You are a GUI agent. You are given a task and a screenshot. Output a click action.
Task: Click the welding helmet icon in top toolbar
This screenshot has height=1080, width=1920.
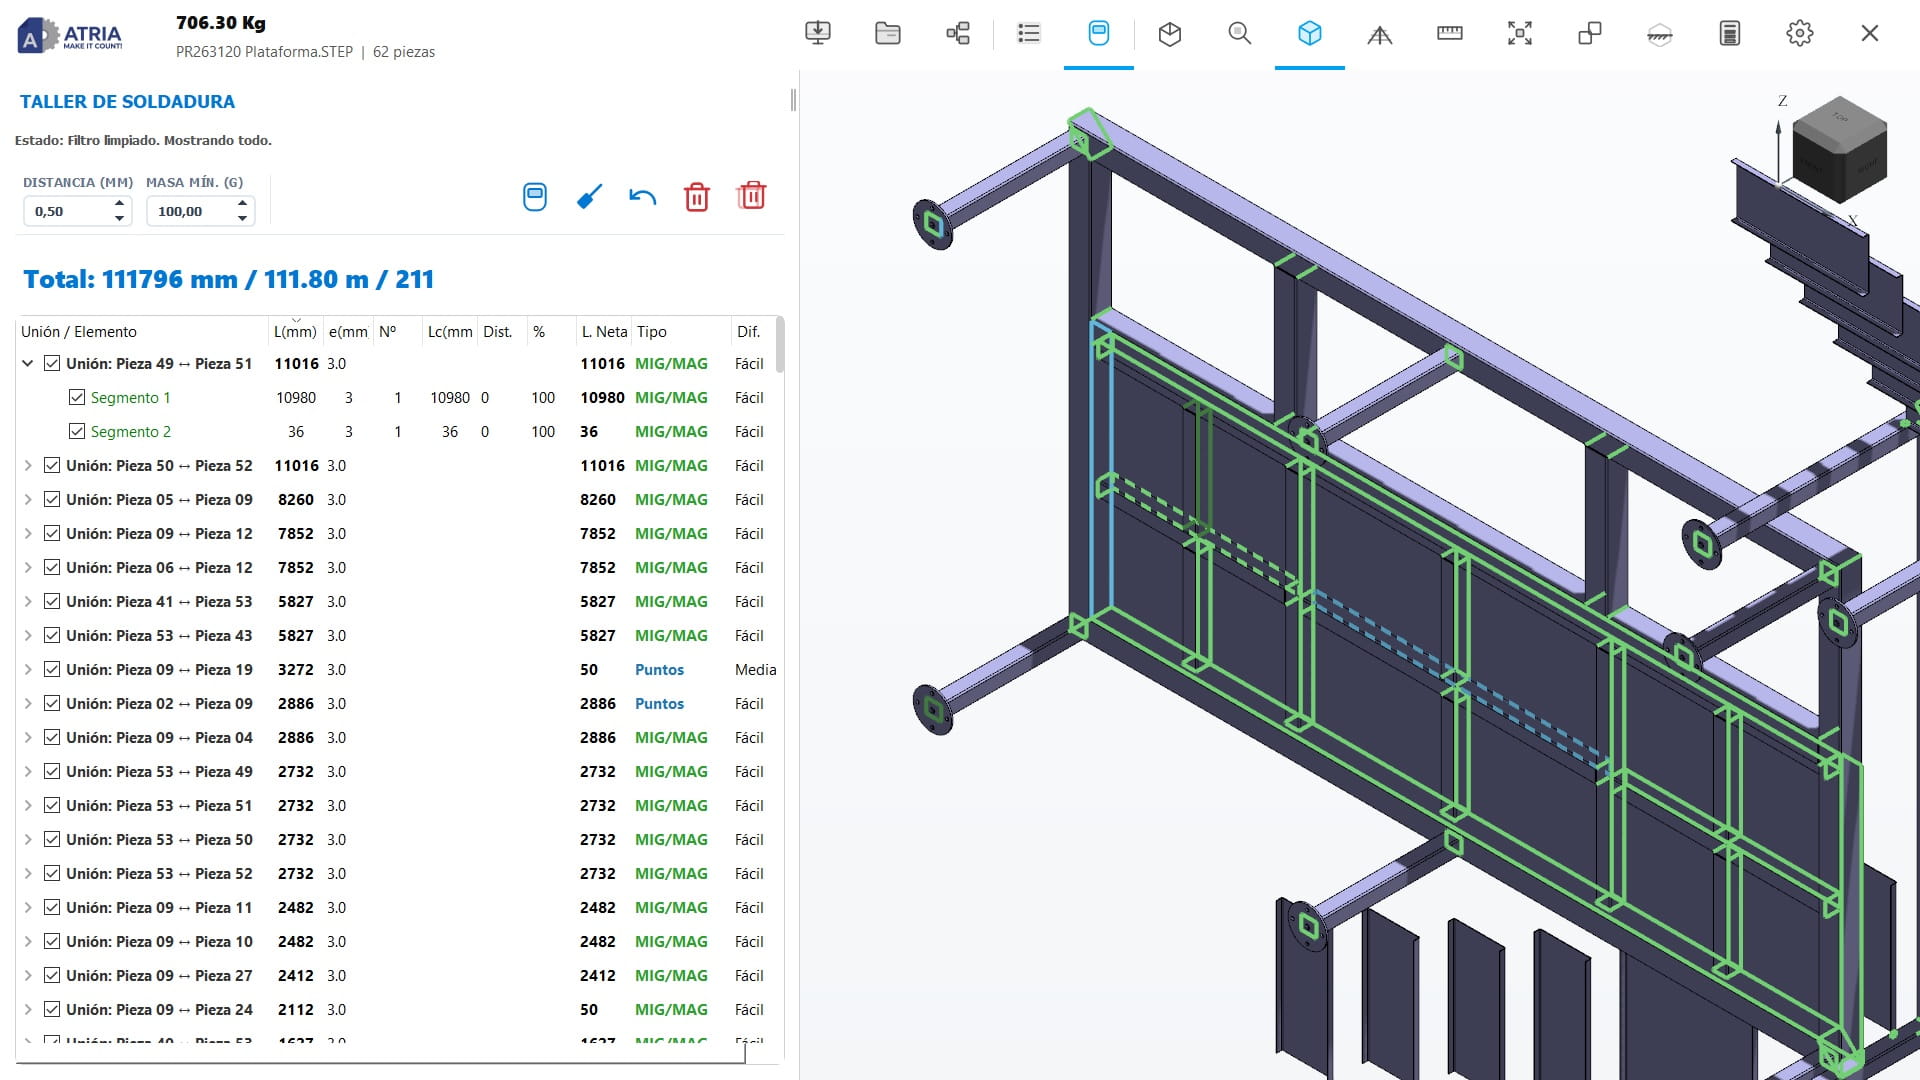[1098, 33]
